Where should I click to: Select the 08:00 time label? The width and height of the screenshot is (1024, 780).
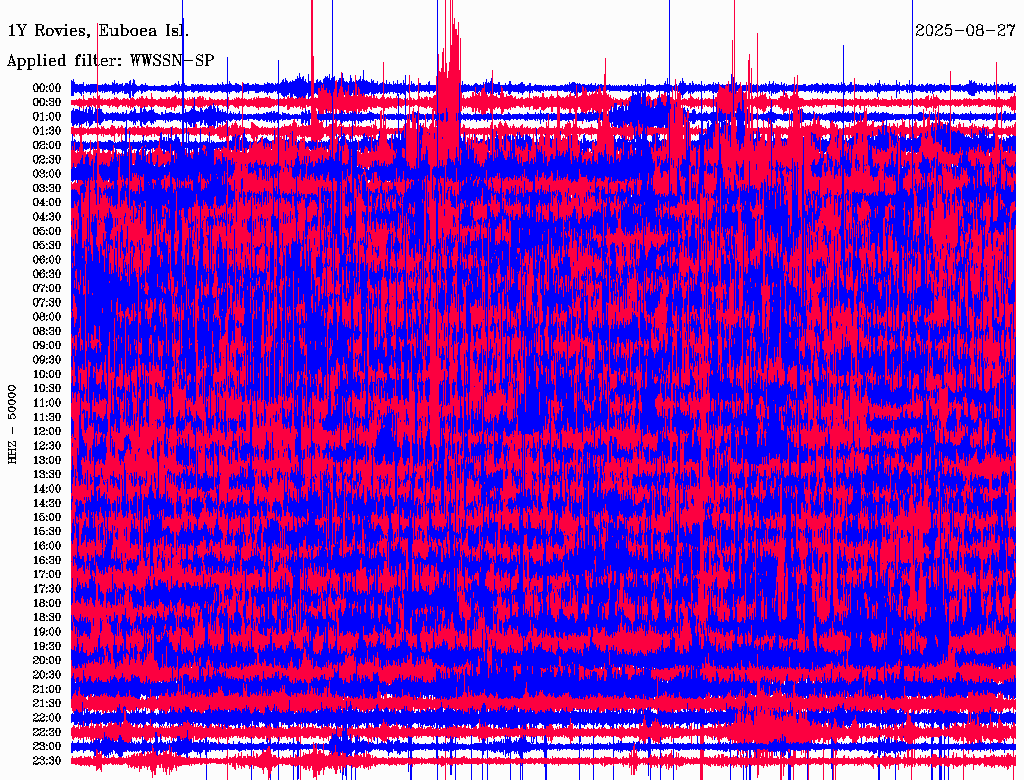47,317
